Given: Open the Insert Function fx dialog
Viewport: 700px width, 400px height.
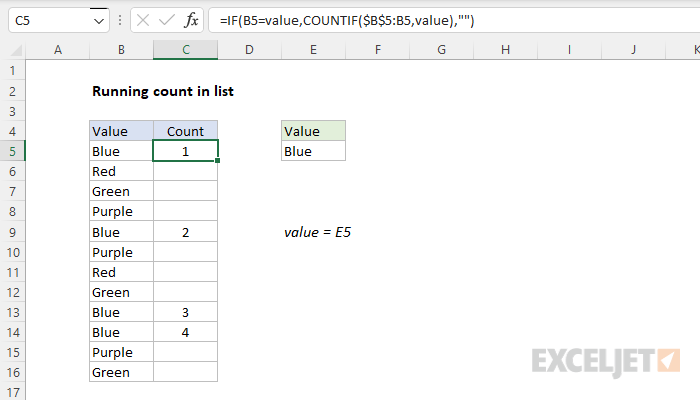Looking at the screenshot, I should coord(191,21).
